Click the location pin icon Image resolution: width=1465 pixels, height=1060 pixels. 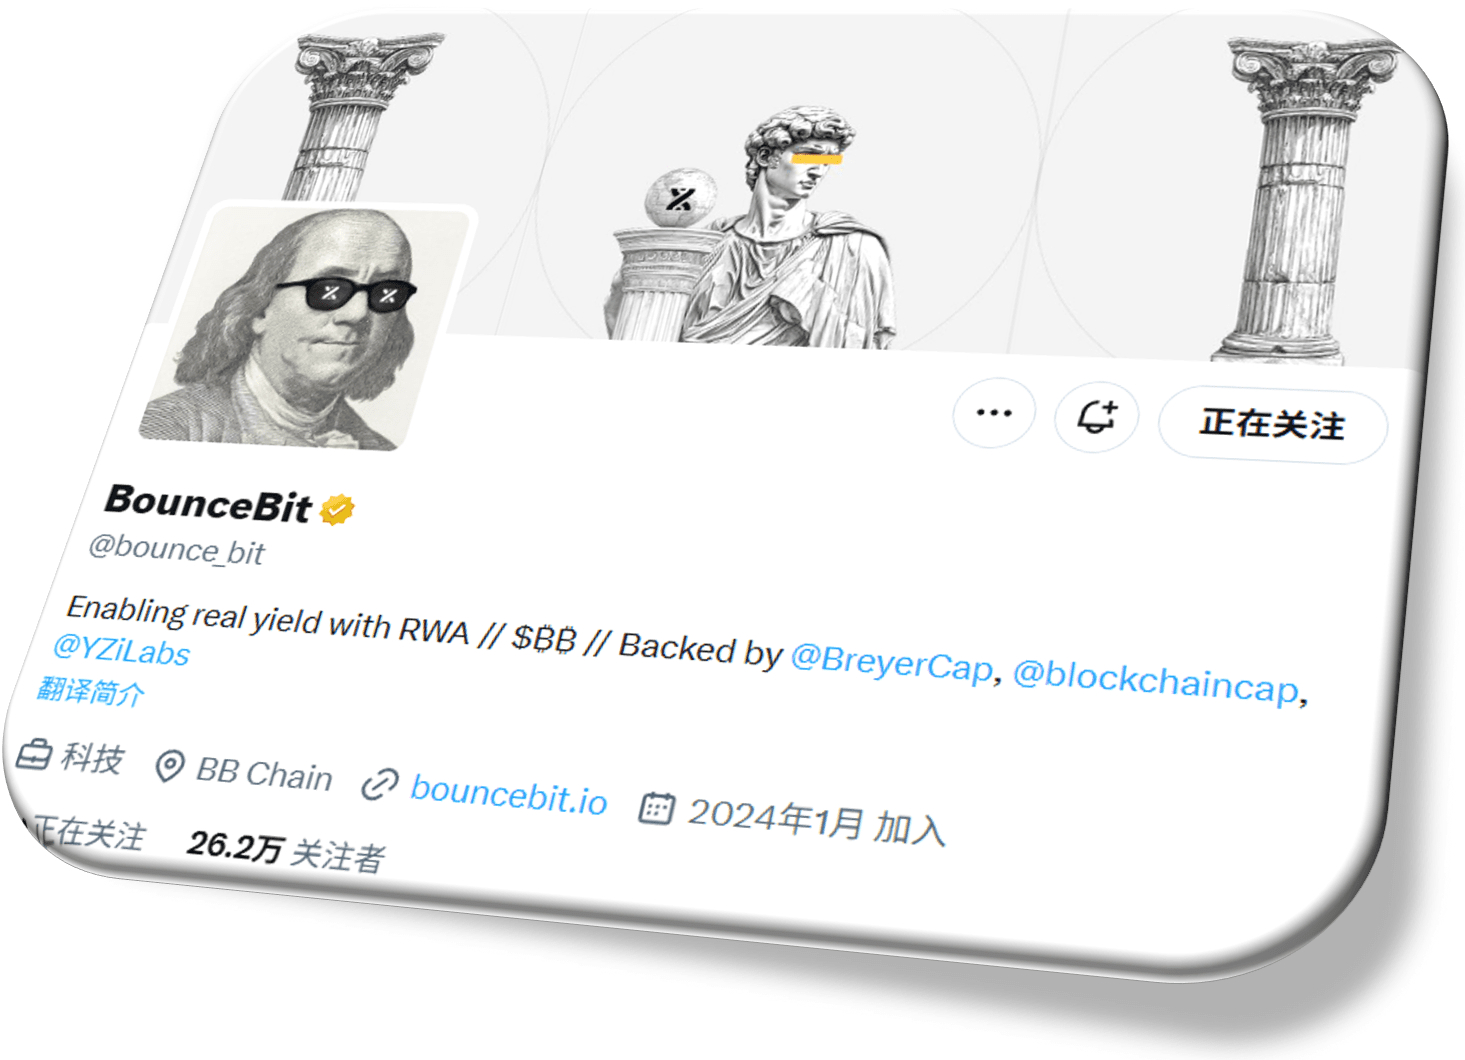pos(169,766)
